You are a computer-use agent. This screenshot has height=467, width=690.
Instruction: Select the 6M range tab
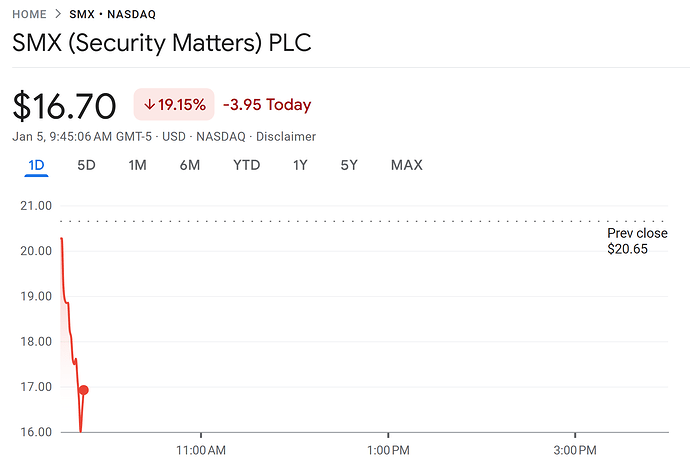[x=190, y=165]
